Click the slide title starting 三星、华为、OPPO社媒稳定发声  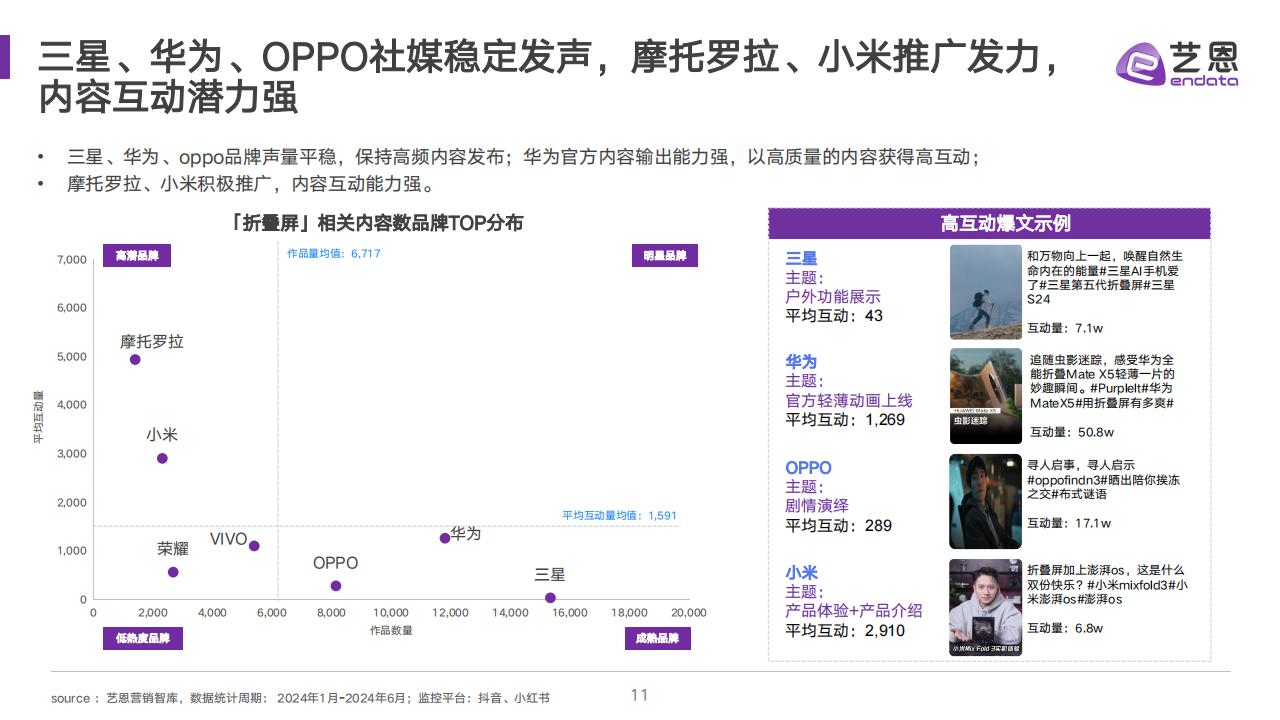551,78
